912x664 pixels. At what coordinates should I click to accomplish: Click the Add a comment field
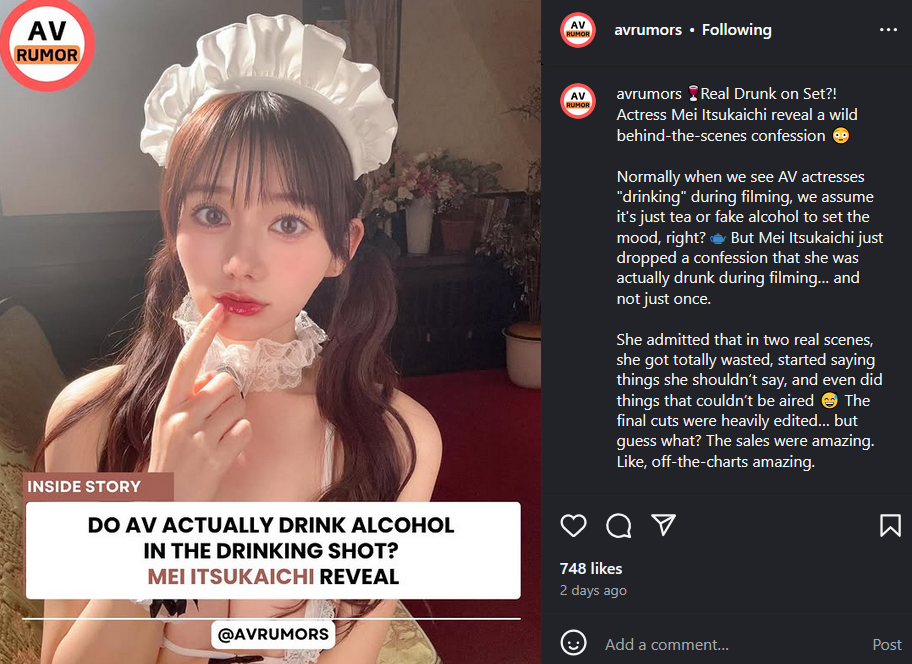tap(667, 644)
